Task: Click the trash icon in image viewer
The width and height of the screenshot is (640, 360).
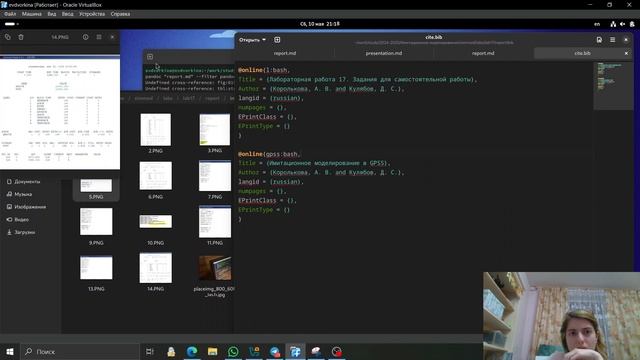Action: [x=21, y=37]
